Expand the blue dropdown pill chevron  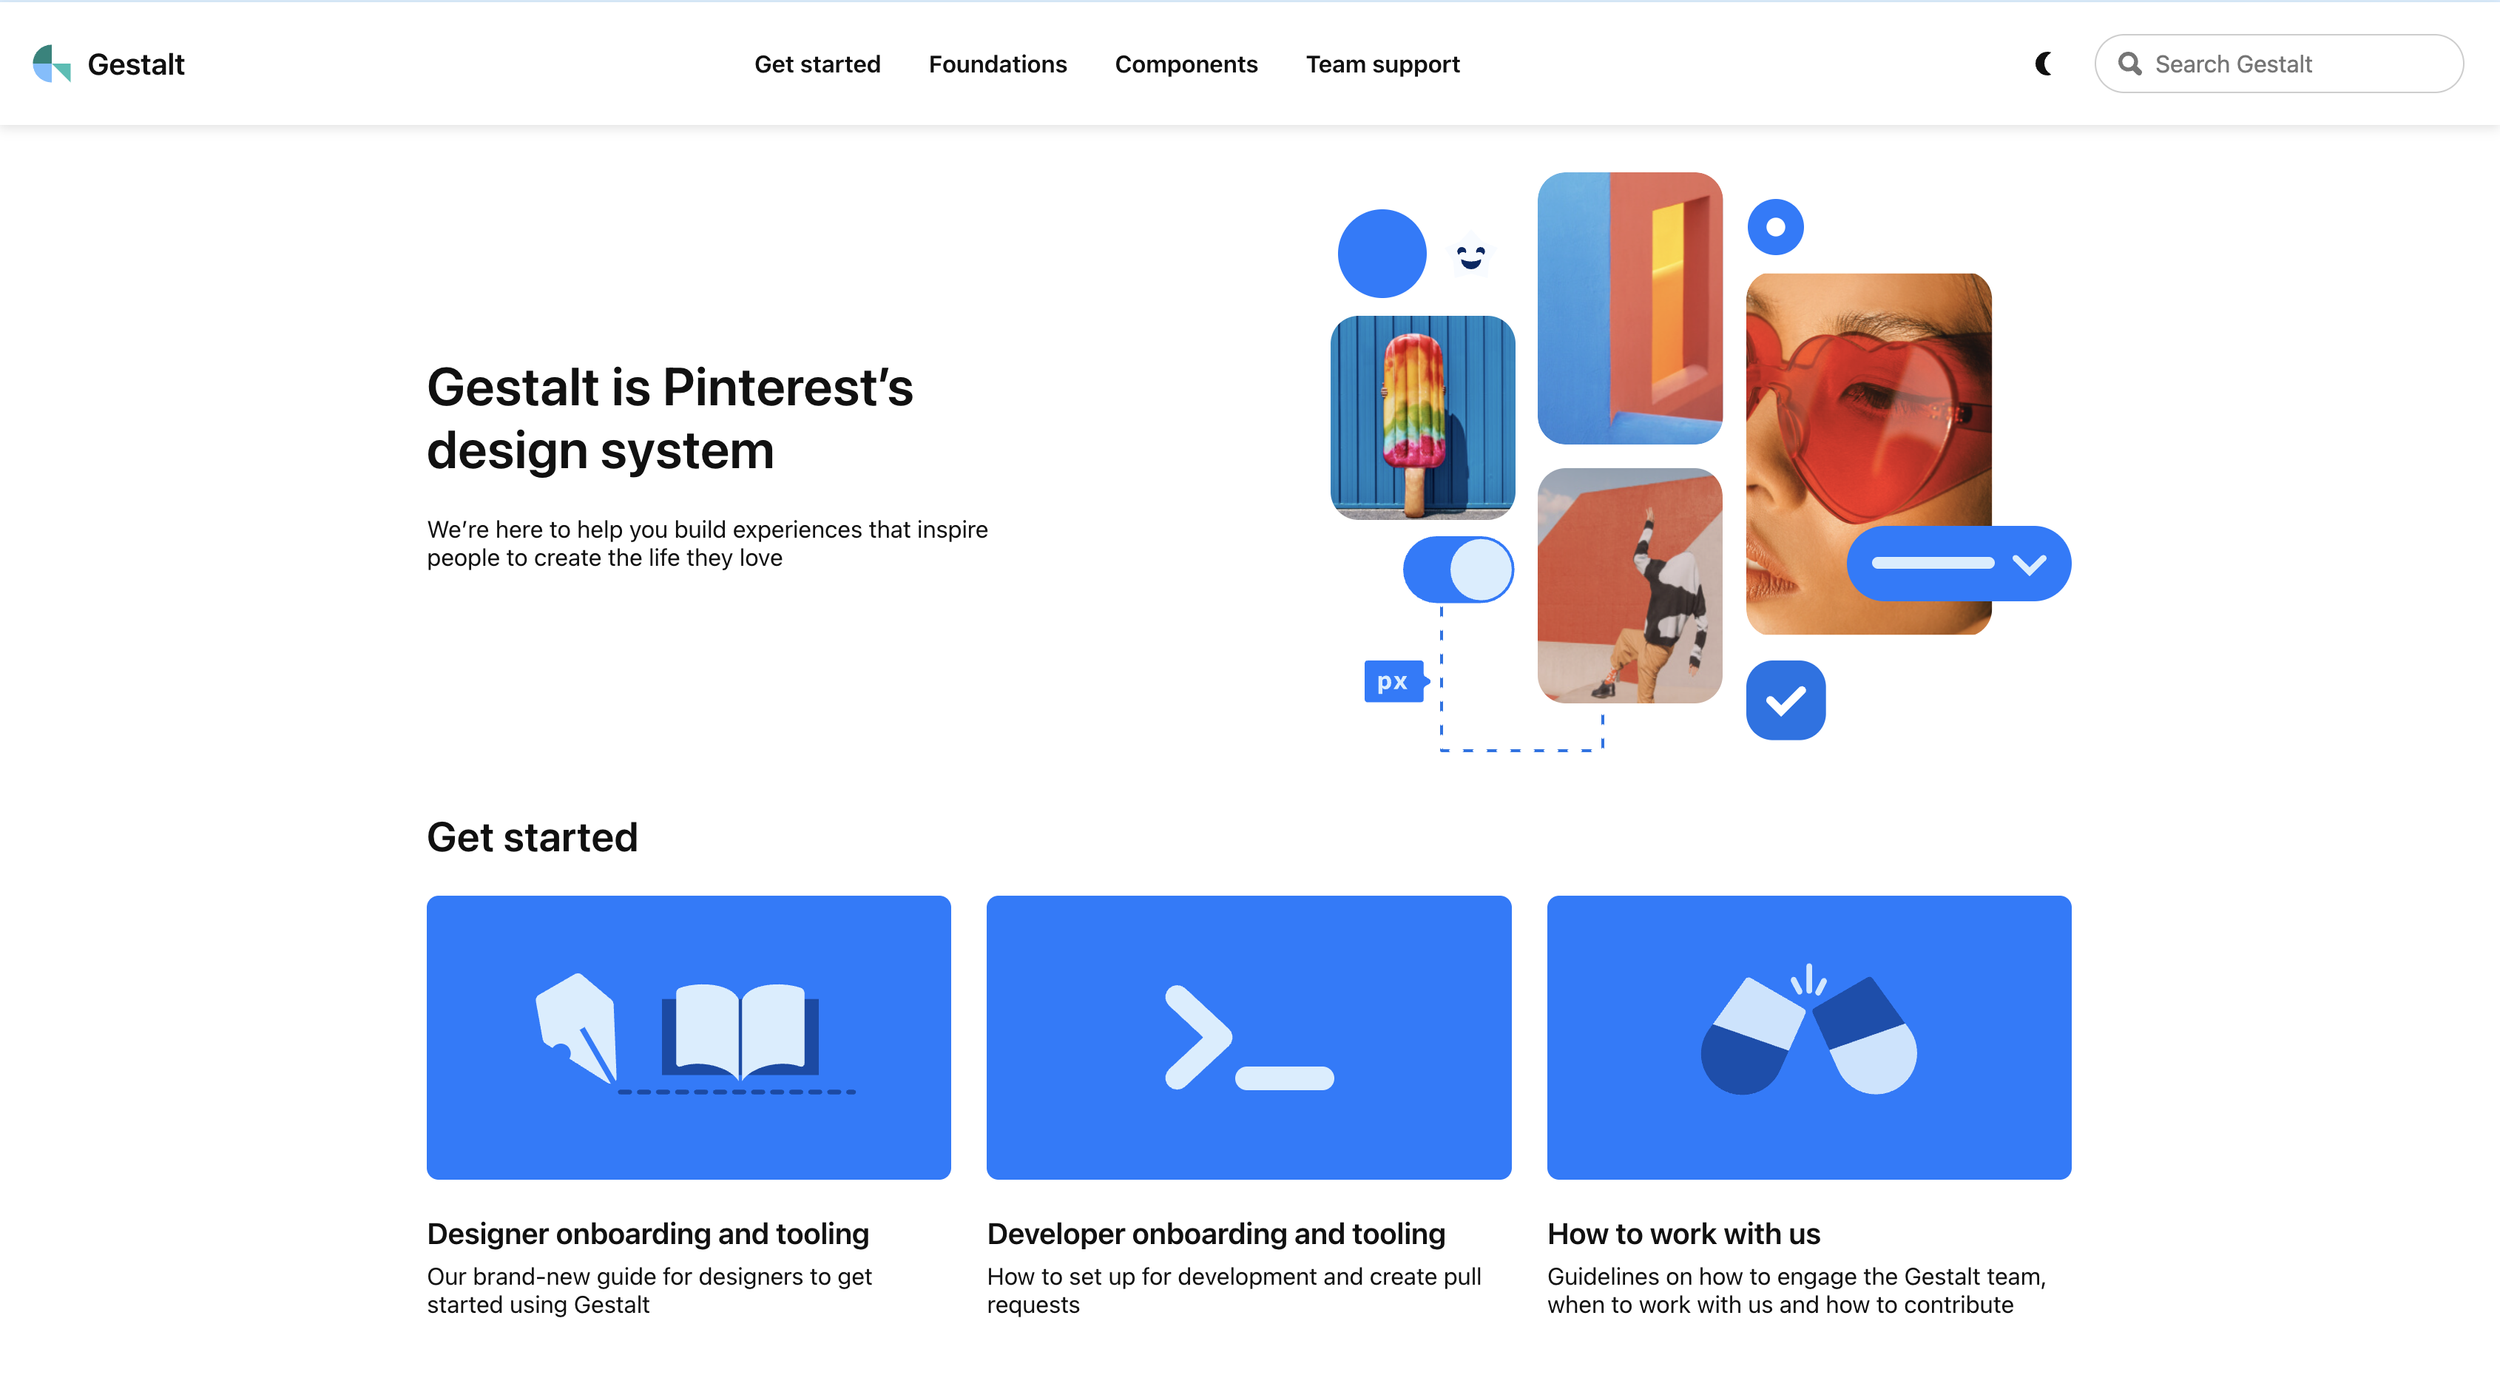(x=2028, y=565)
